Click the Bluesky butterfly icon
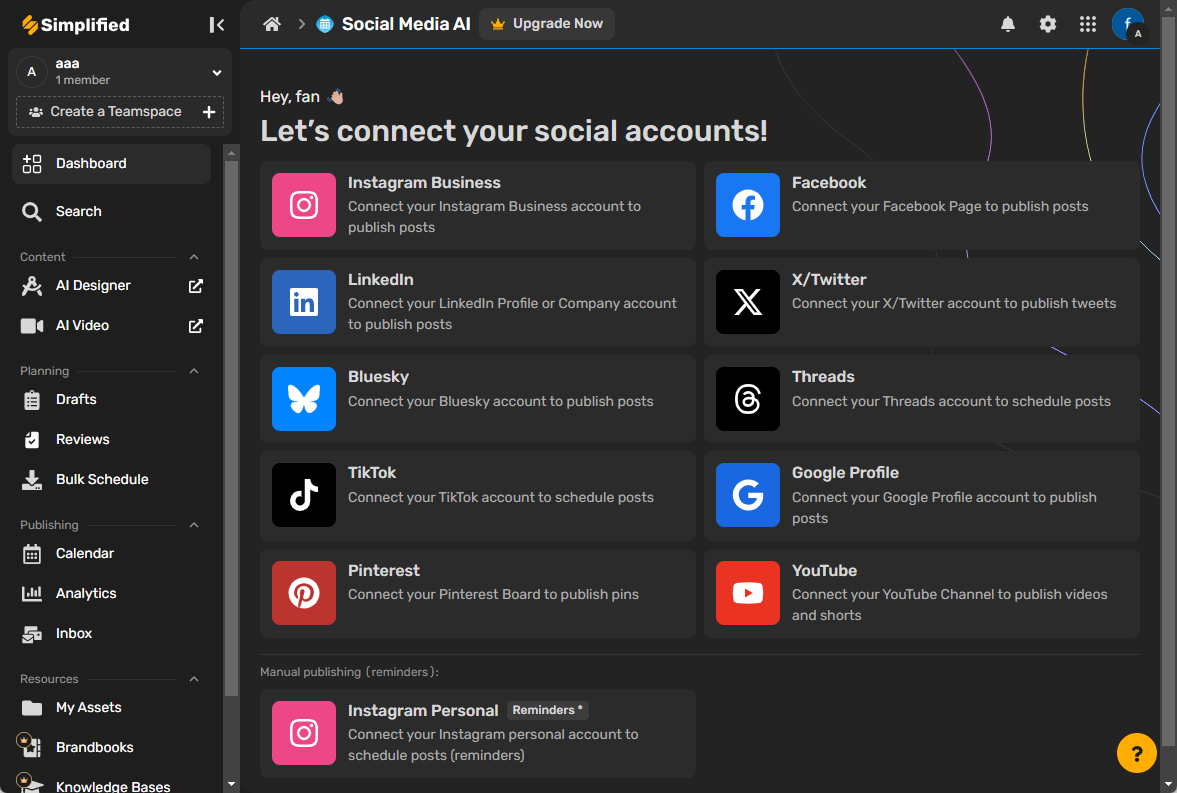Viewport: 1177px width, 793px height. pyautogui.click(x=303, y=399)
